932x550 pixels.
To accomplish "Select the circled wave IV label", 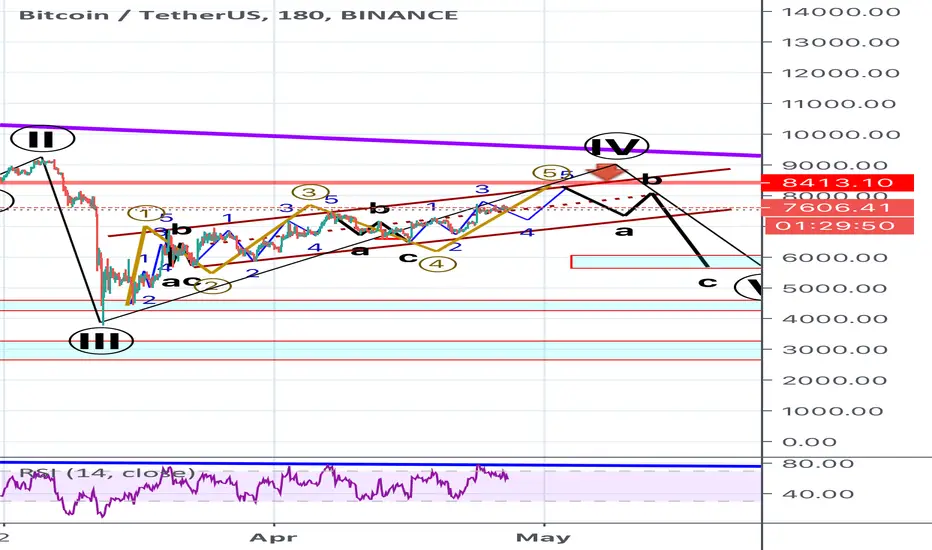I will 616,146.
